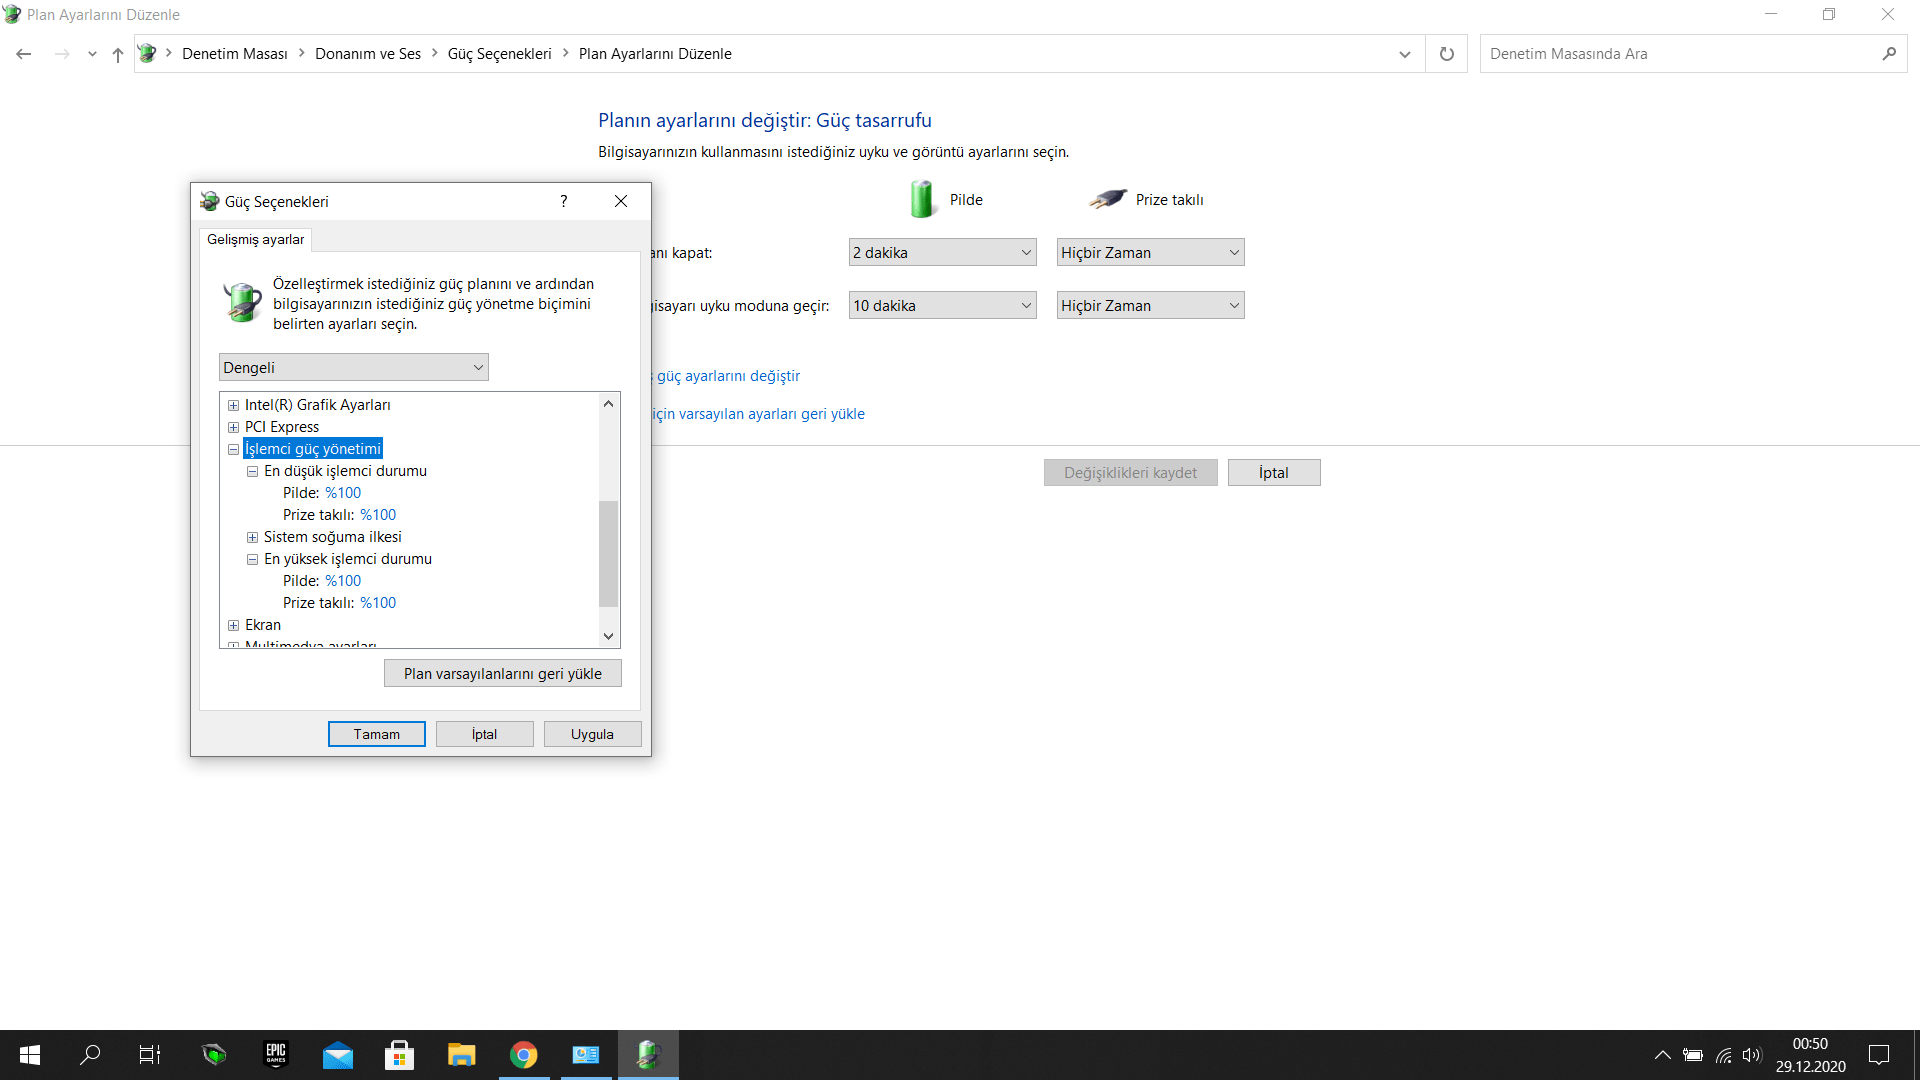
Task: Open Epic Games Launcher from the taskbar
Action: click(276, 1055)
